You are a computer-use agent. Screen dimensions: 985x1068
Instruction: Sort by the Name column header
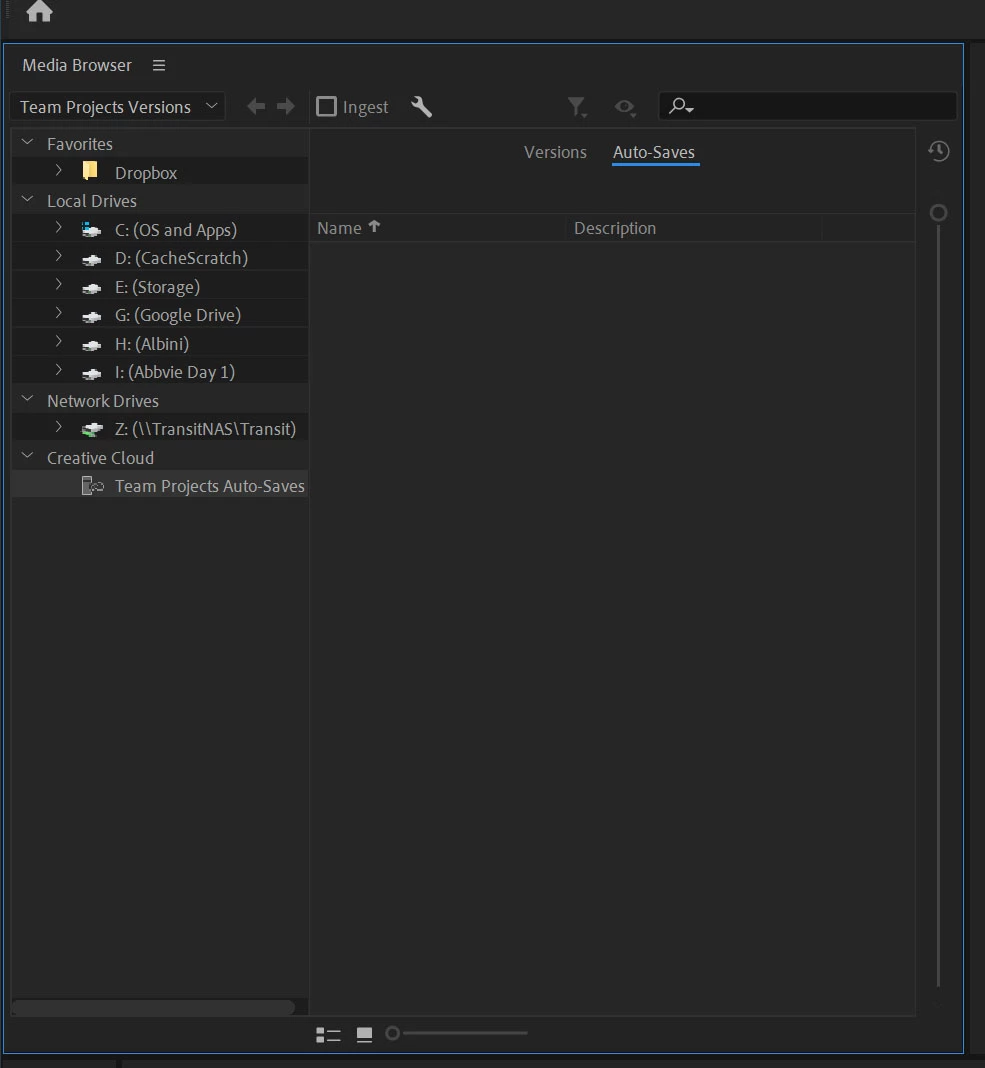coord(339,228)
